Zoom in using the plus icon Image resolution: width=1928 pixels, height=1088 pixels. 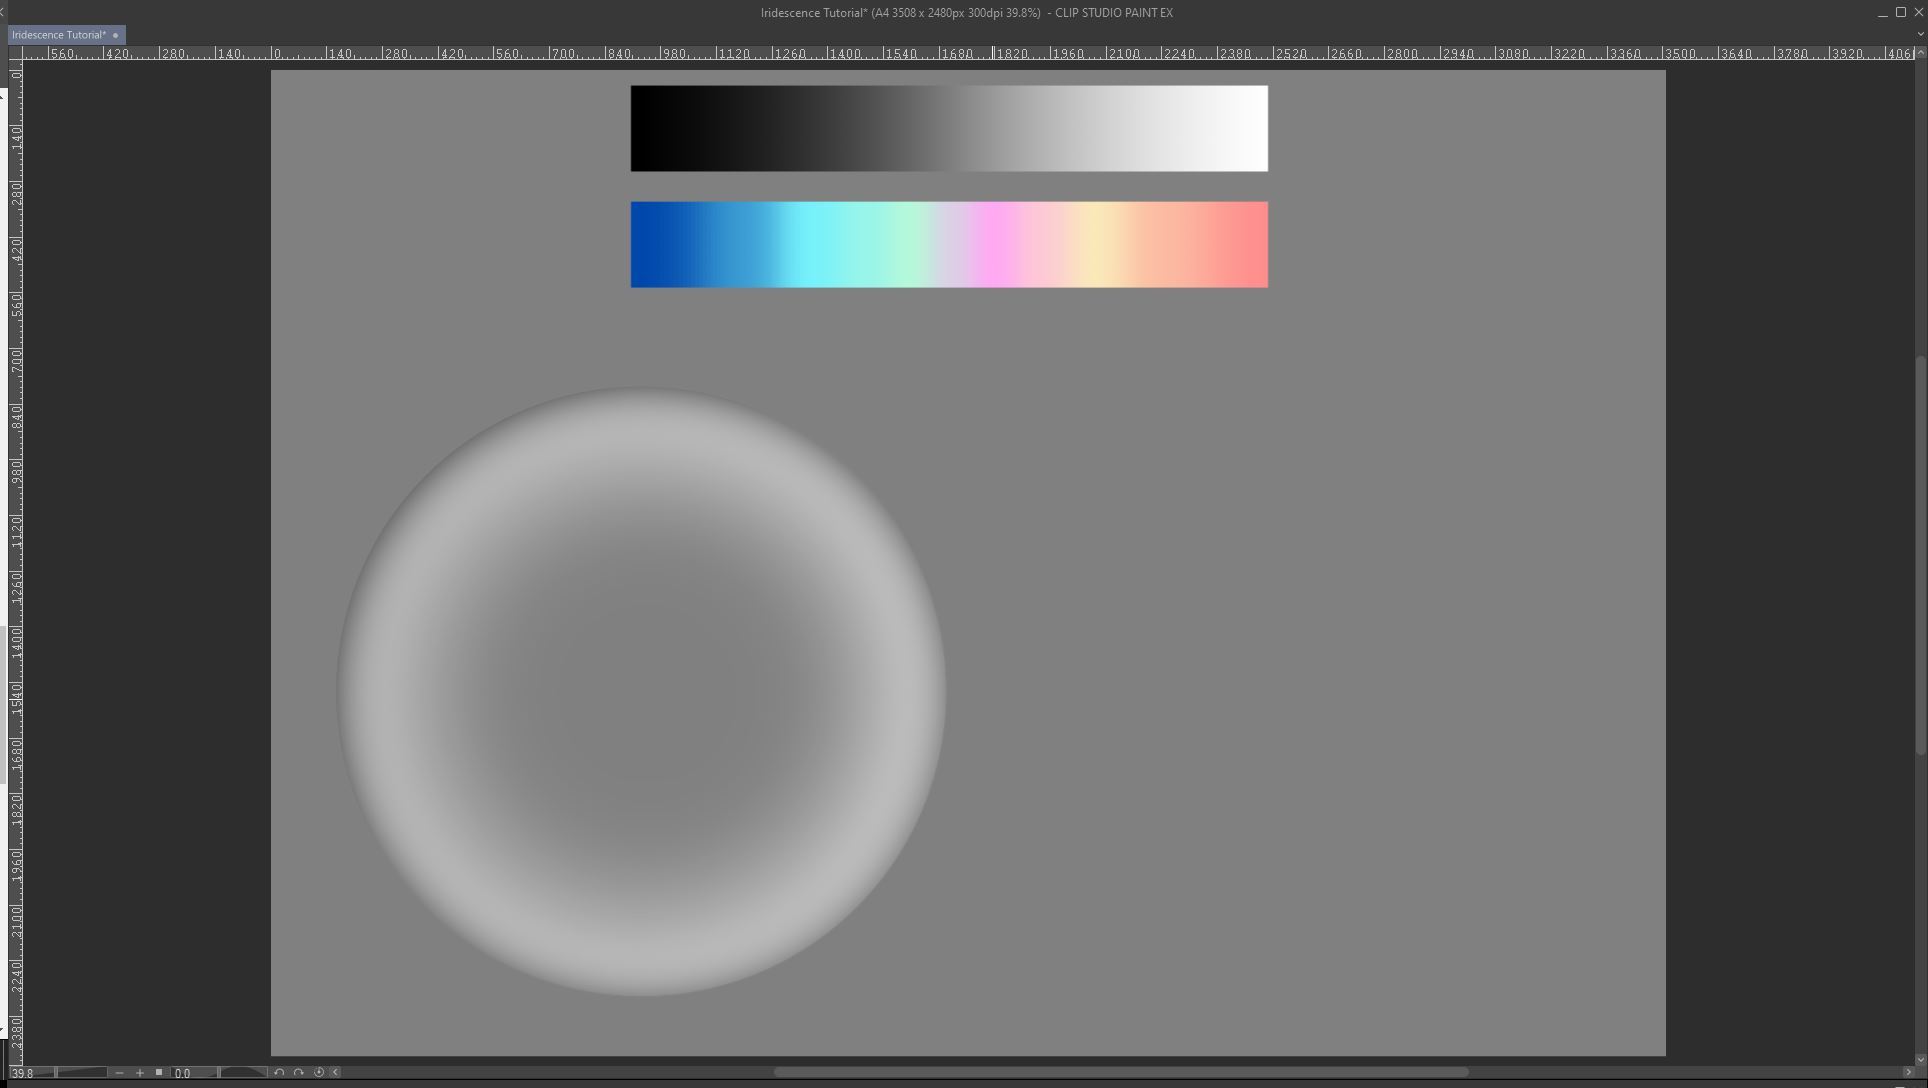pos(140,1073)
